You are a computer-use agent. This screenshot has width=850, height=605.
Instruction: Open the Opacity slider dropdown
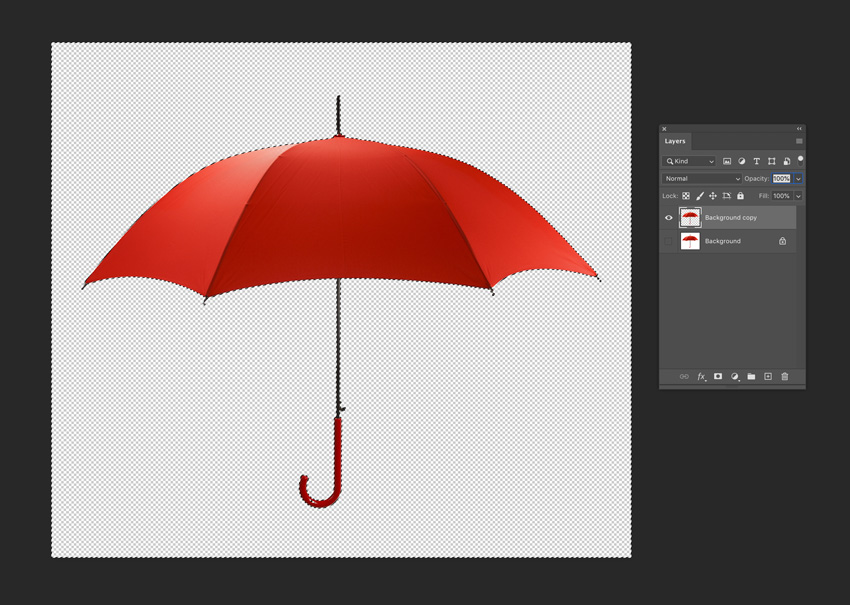click(x=798, y=178)
